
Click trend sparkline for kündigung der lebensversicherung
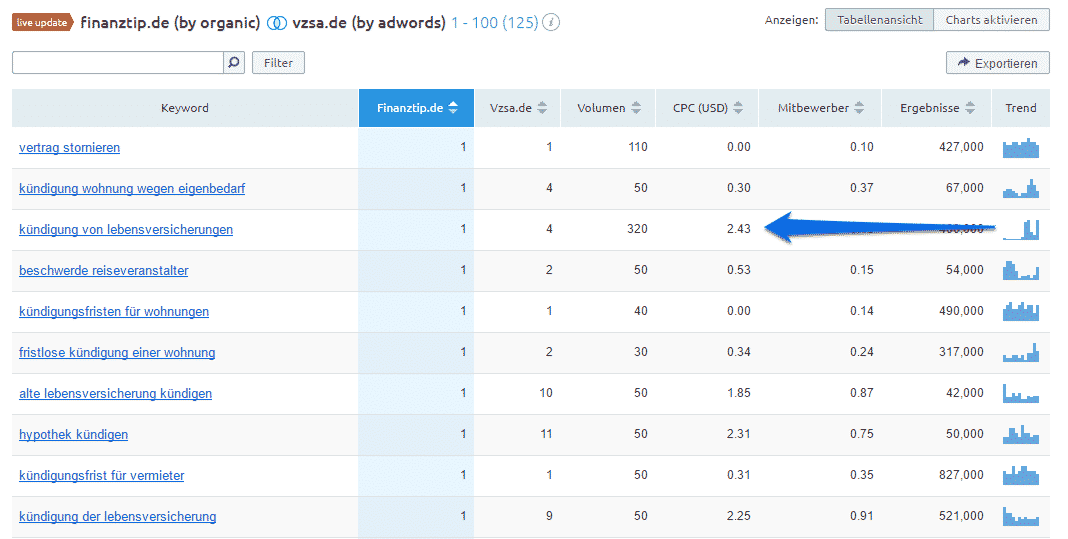pos(1020,516)
